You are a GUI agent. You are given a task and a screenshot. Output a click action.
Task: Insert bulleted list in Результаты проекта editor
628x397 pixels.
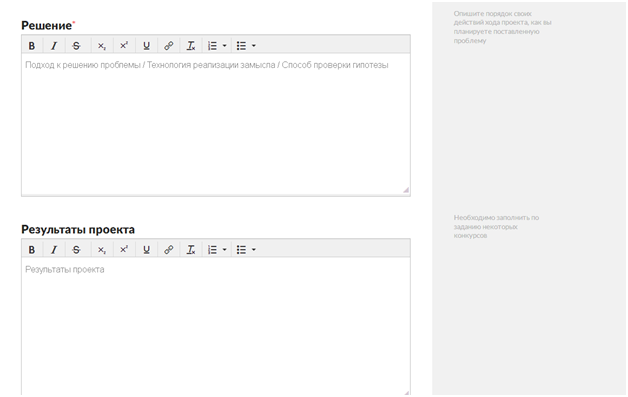tap(241, 250)
